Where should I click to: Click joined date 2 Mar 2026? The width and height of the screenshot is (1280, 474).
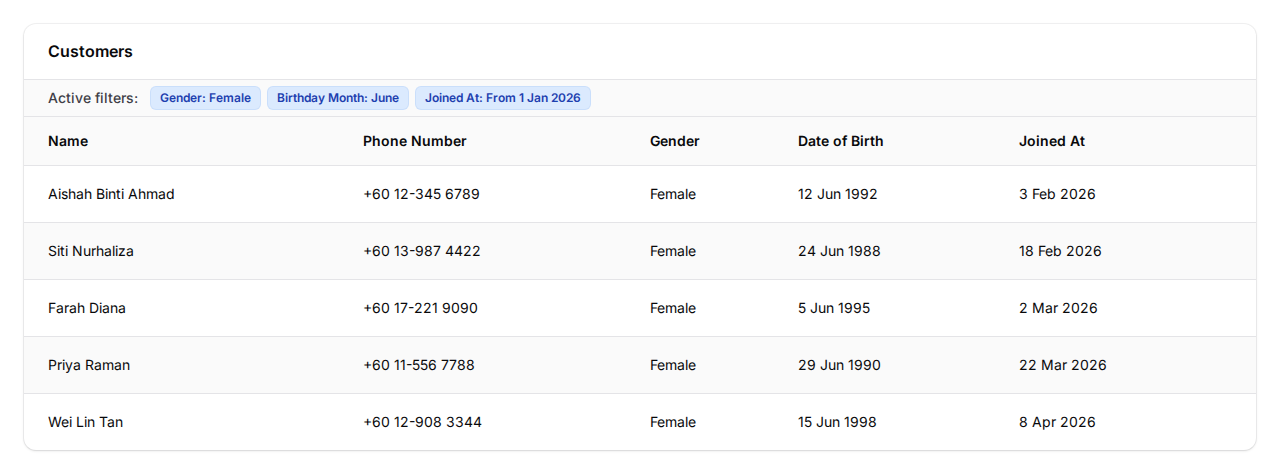1058,308
